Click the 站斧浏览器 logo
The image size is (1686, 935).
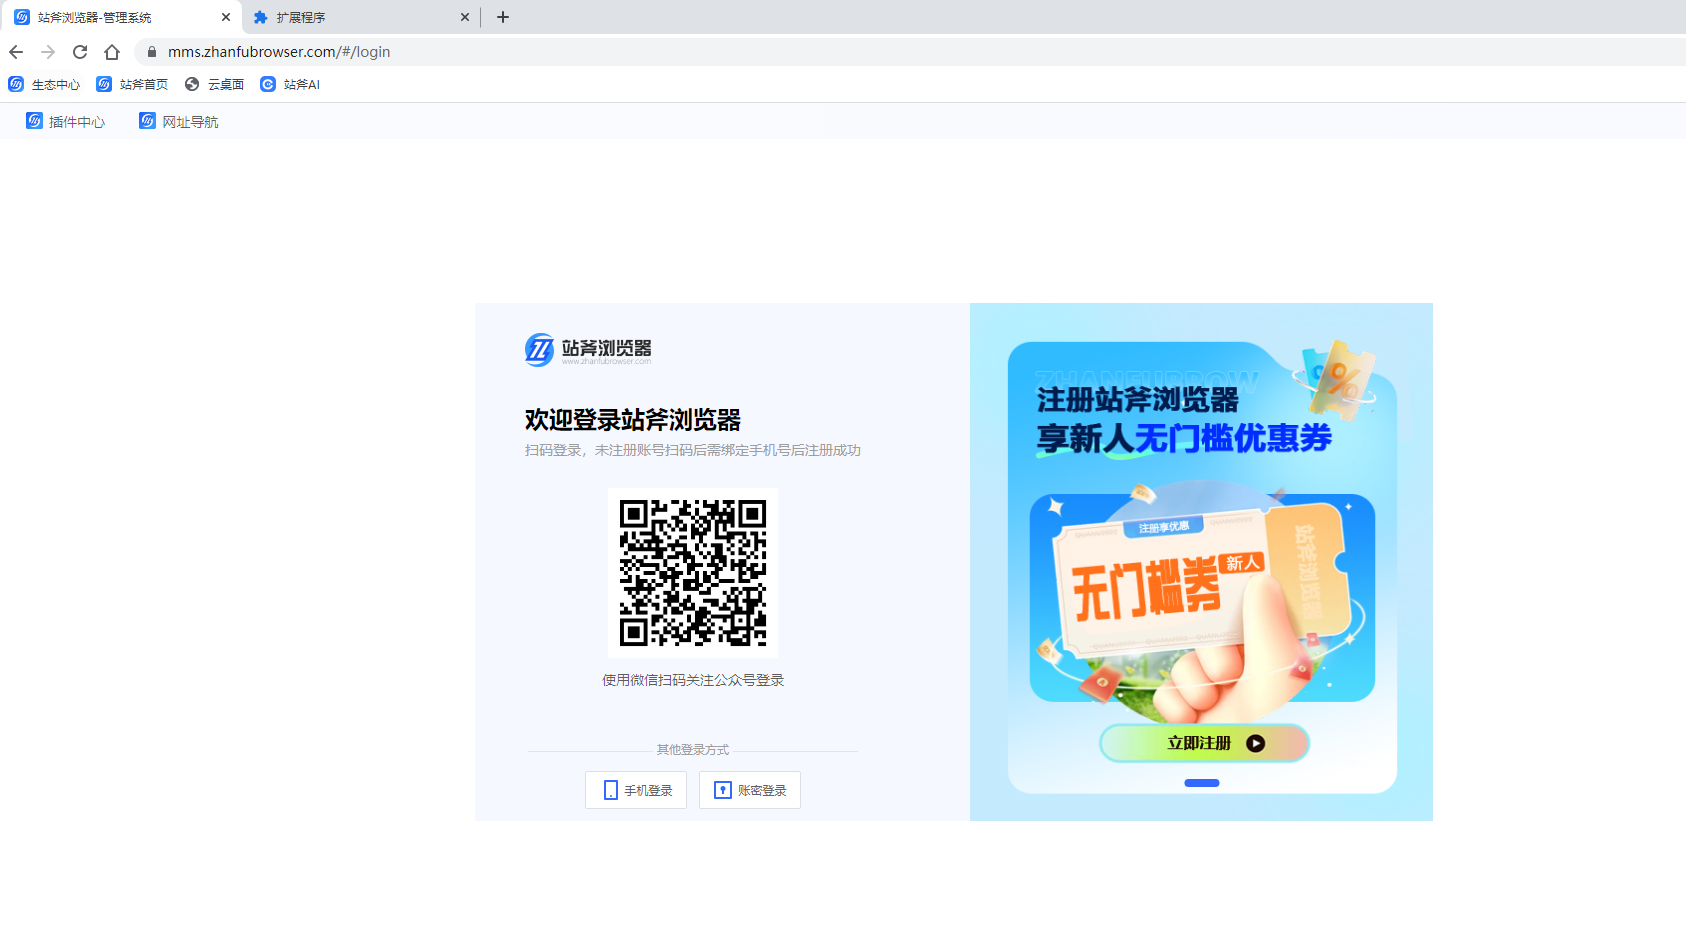click(x=588, y=349)
